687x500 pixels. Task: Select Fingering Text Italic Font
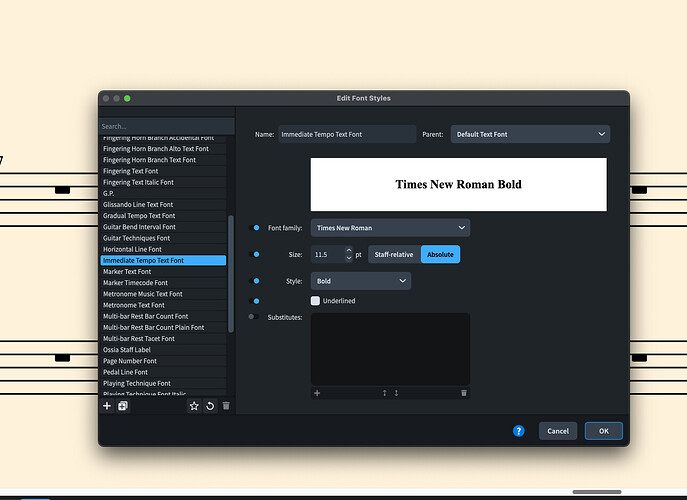(x=163, y=182)
